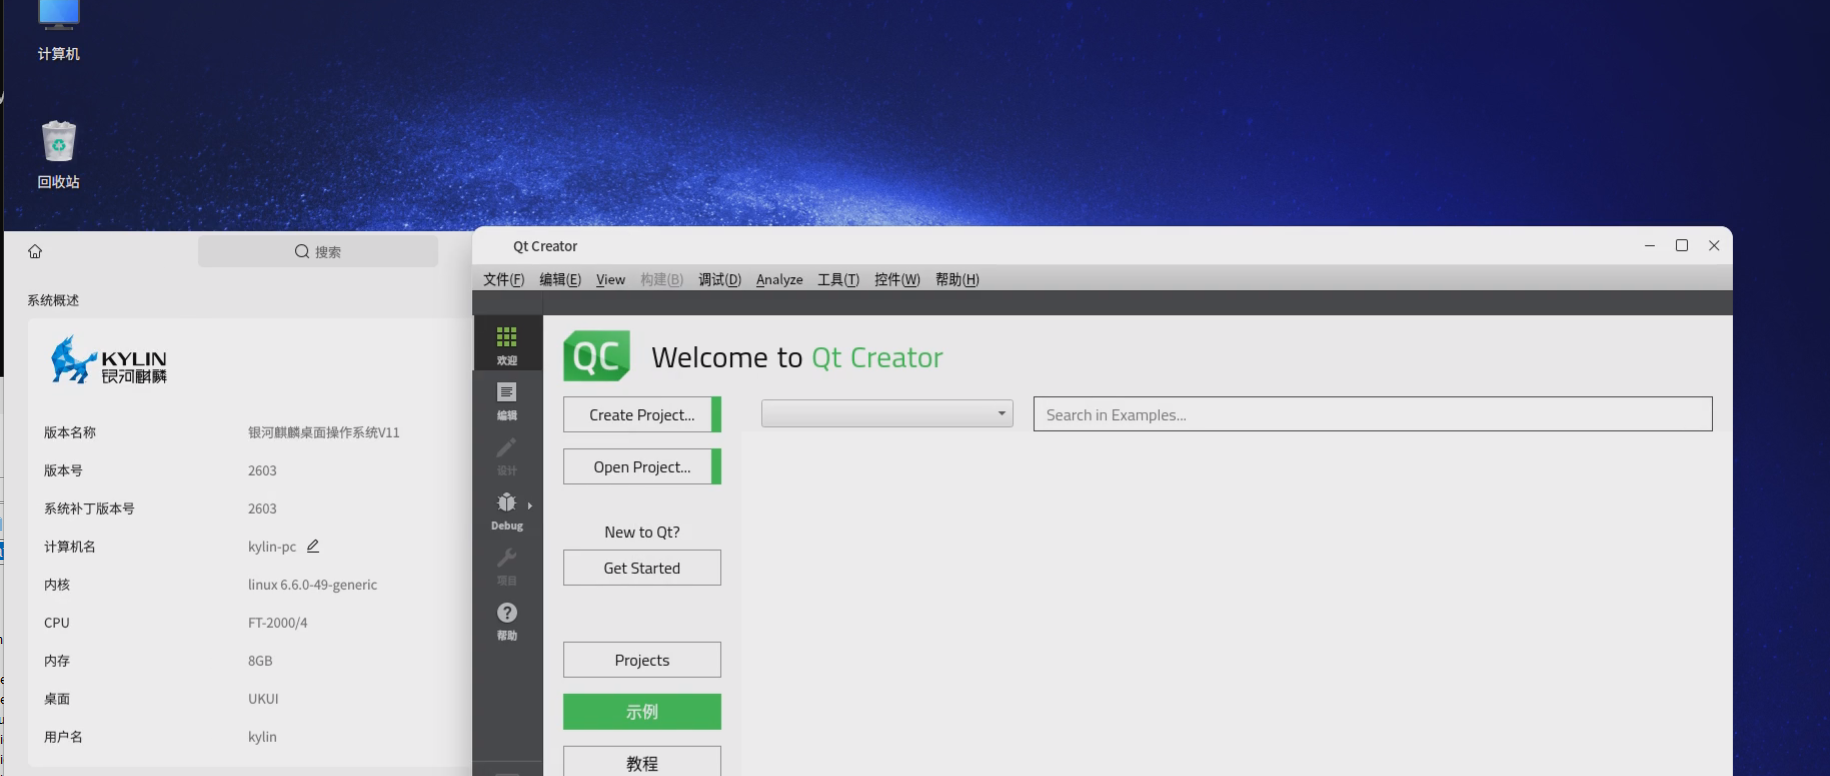Select the green 示例 examples button
The height and width of the screenshot is (776, 1830).
pos(642,712)
